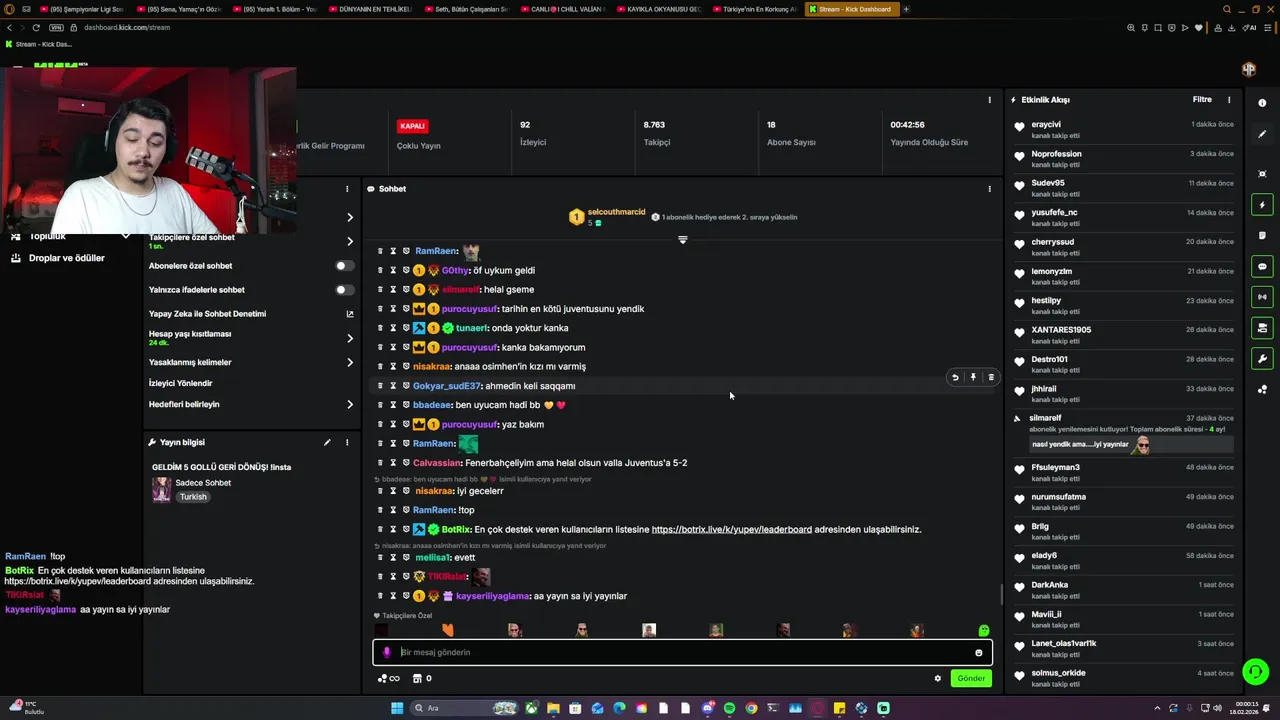Click the green ghost emote in emote row
Viewport: 1280px width, 720px height.
(x=984, y=630)
